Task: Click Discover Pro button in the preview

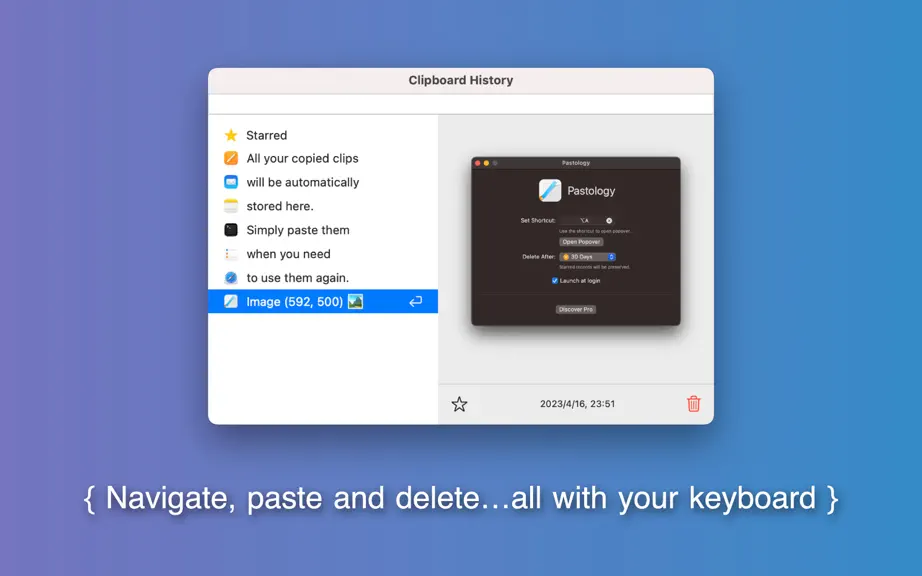Action: pos(576,309)
